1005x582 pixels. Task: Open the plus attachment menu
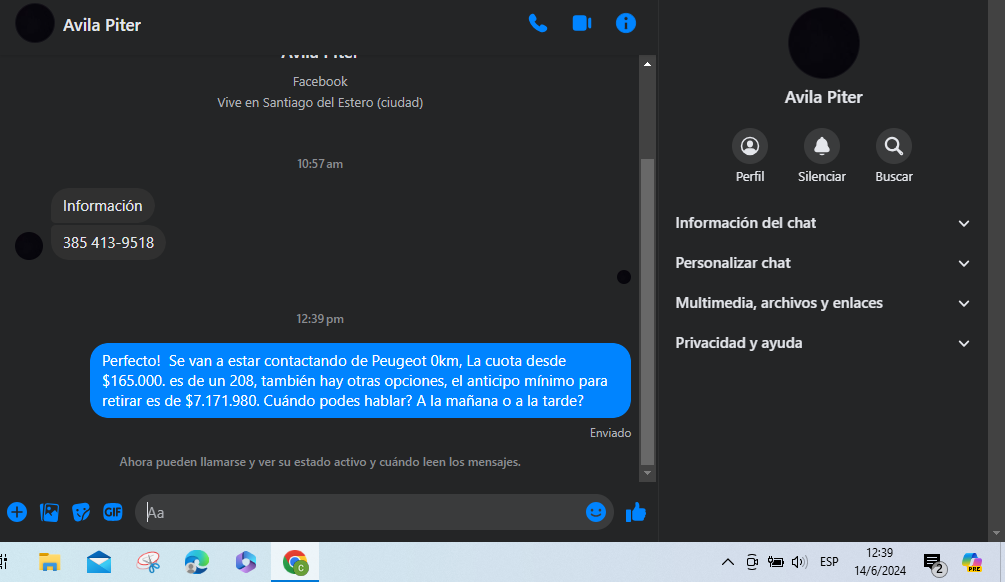point(17,512)
